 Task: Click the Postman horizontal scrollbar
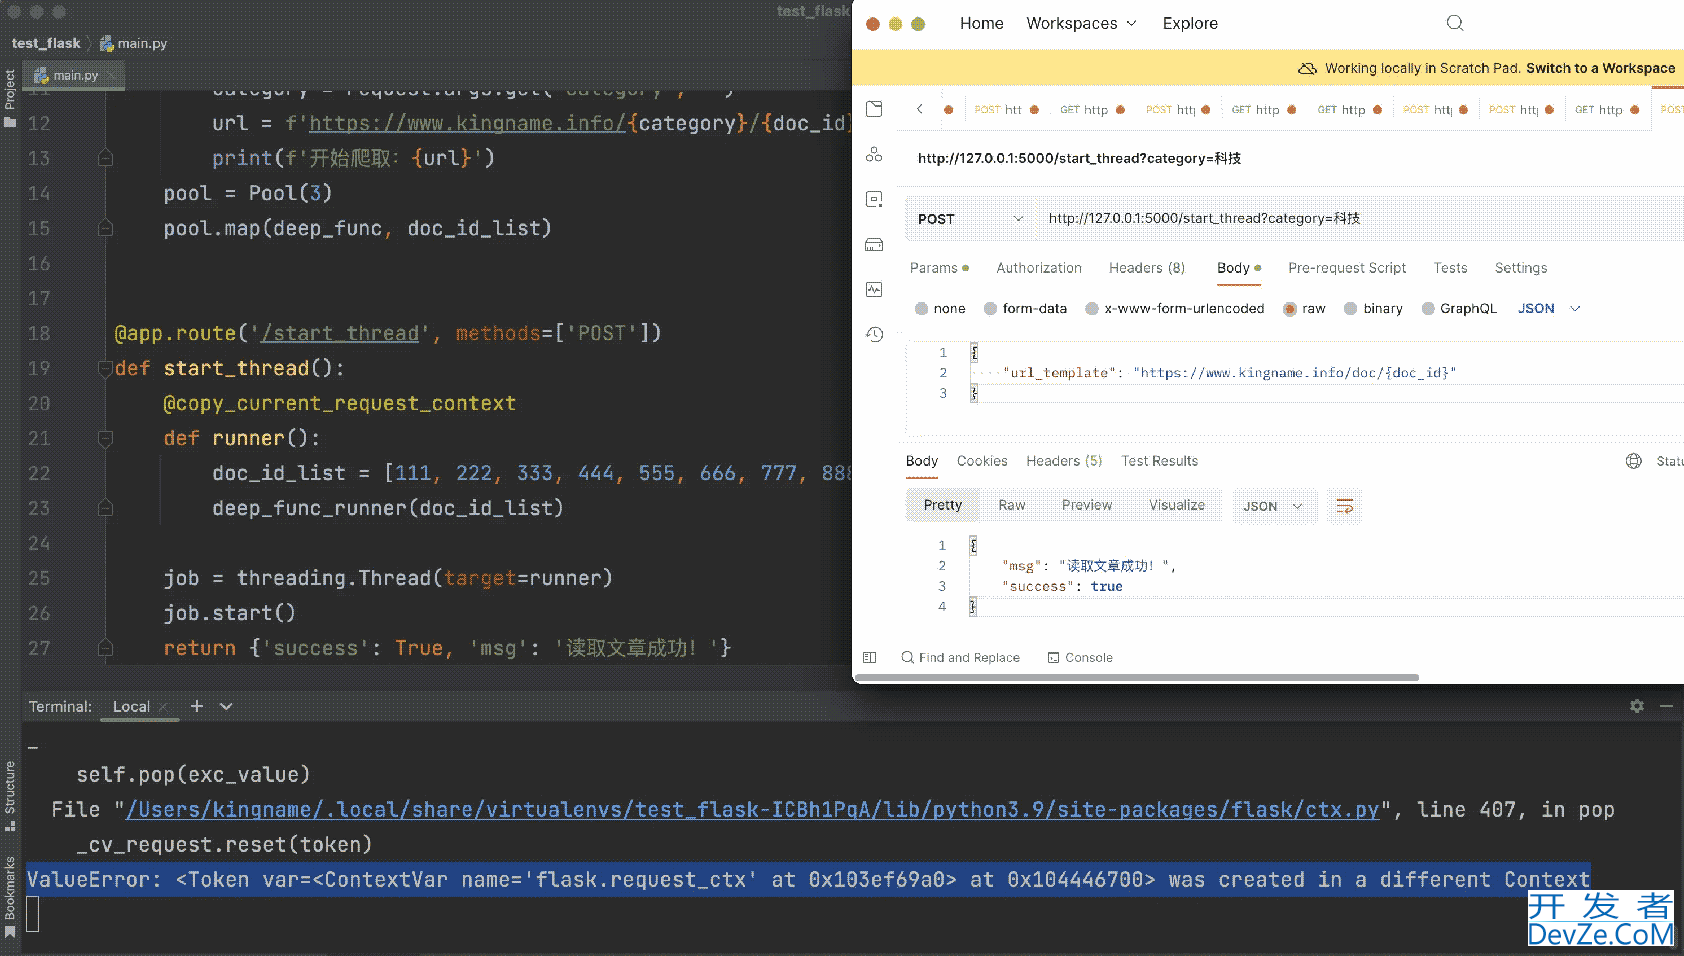(1137, 677)
